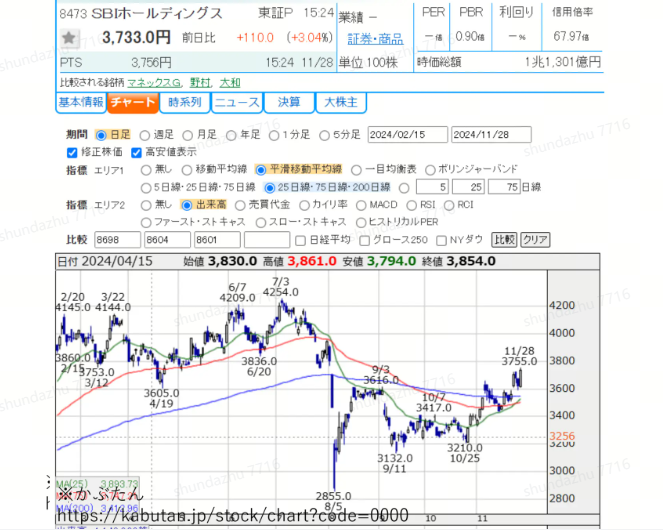The width and height of the screenshot is (663, 530).
Task: Click the custom days field showing 5
Action: point(432,187)
